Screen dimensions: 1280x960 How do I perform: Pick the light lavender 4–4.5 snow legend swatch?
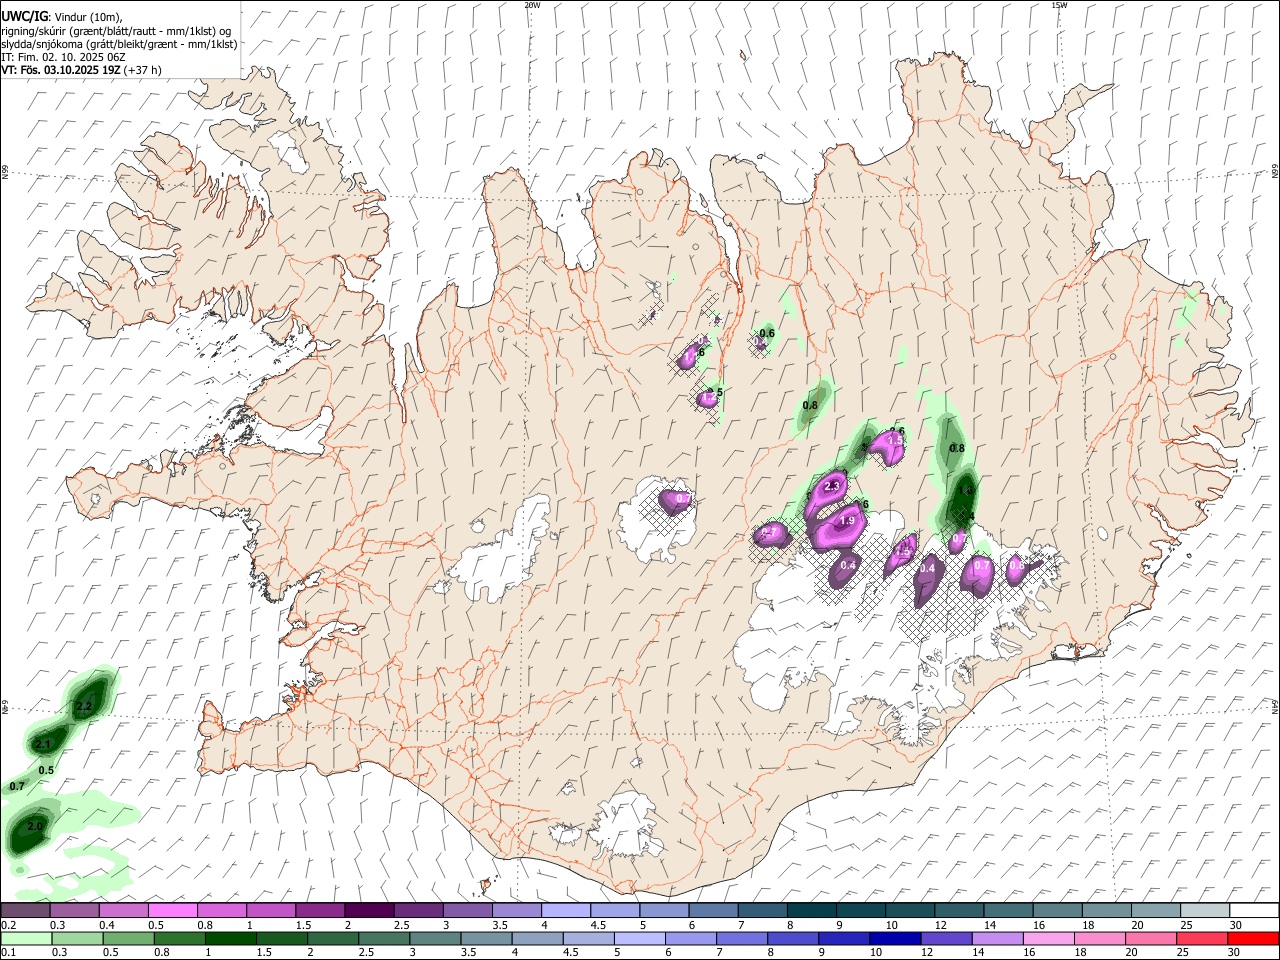point(565,911)
